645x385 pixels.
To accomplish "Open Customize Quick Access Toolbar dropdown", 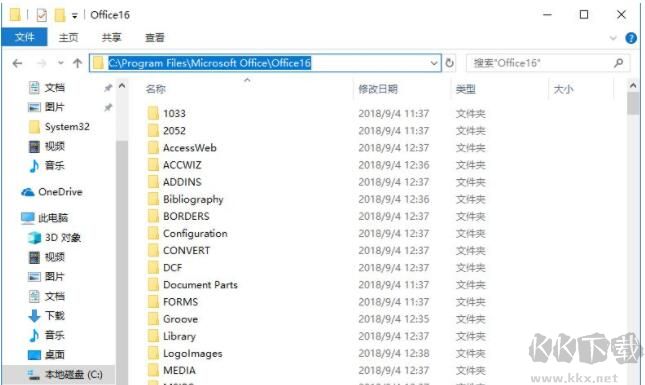I will pyautogui.click(x=74, y=16).
